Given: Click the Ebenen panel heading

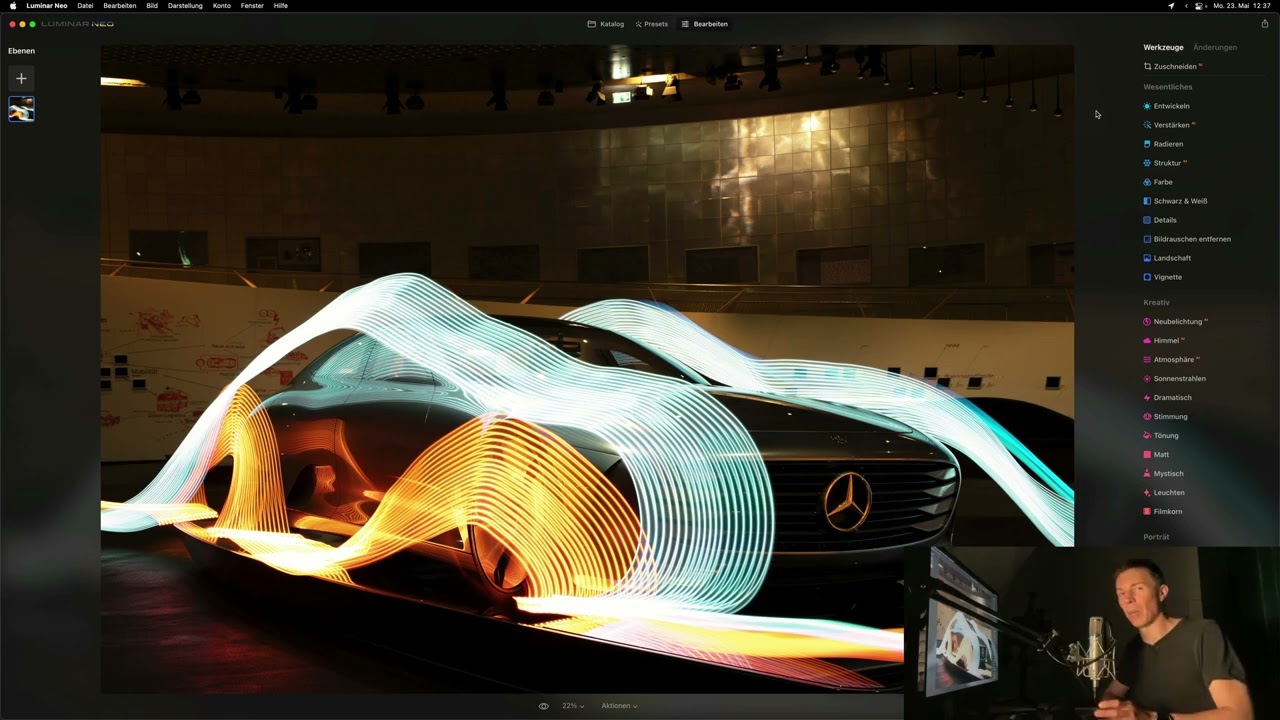Looking at the screenshot, I should point(21,51).
